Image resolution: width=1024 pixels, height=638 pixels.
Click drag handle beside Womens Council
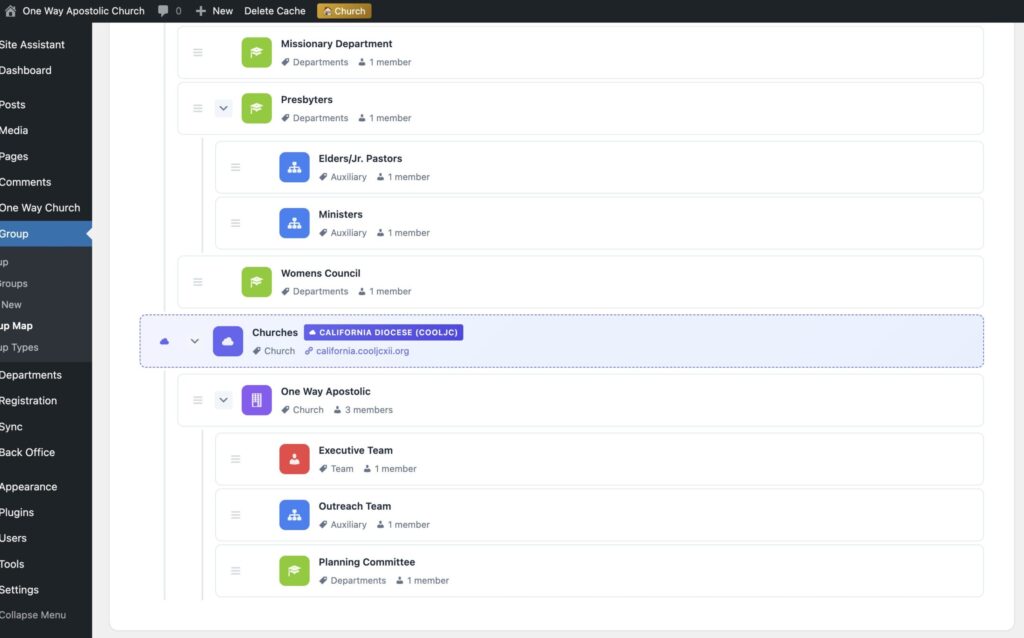tap(198, 282)
